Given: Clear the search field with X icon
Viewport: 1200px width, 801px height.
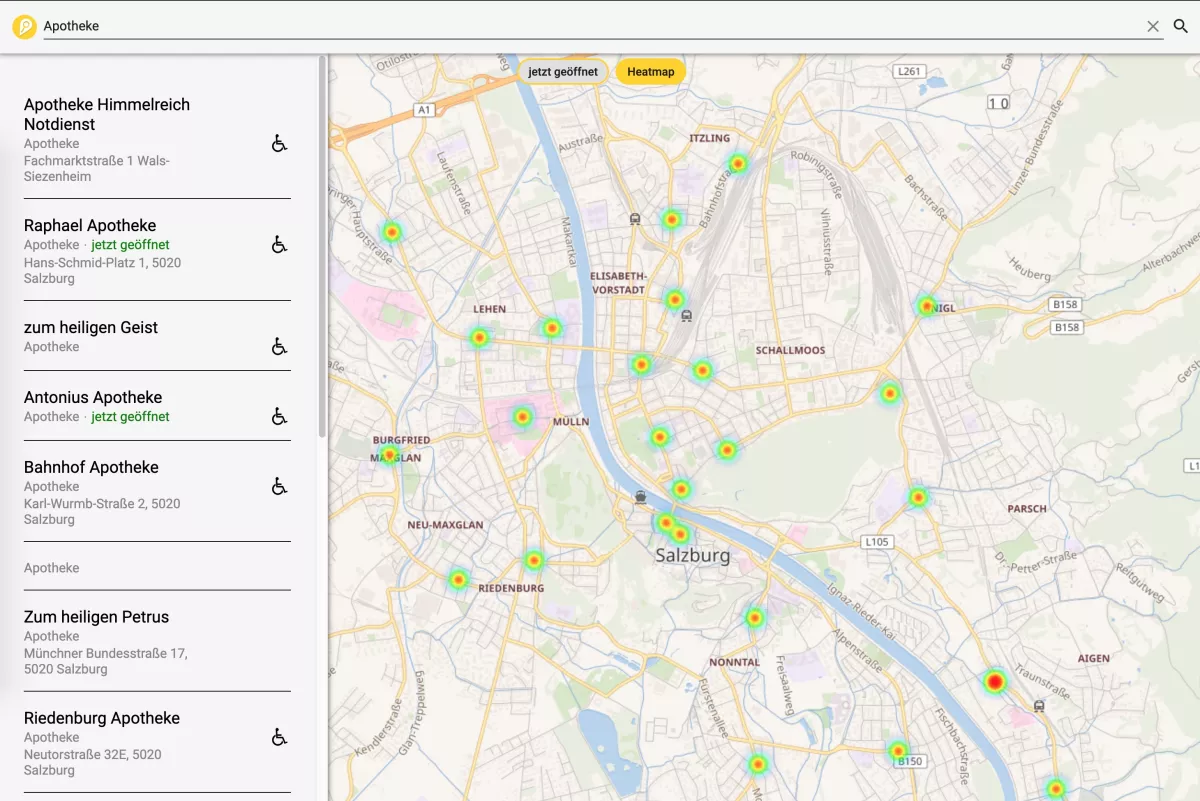Looking at the screenshot, I should point(1153,27).
